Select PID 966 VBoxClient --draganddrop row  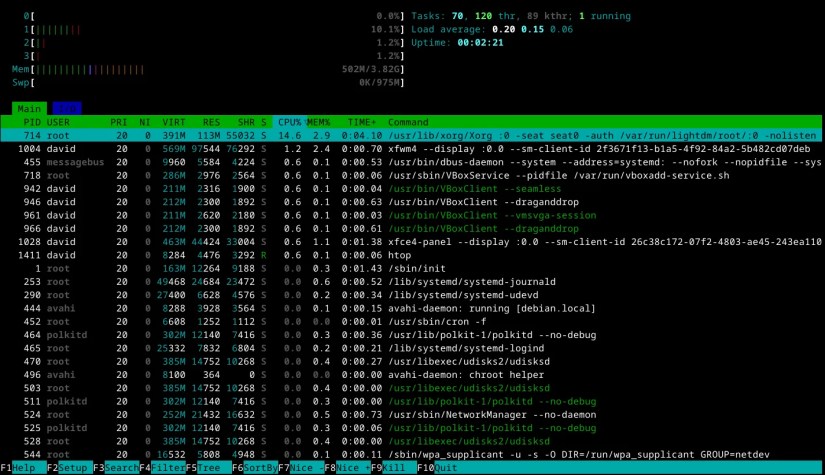click(411, 228)
